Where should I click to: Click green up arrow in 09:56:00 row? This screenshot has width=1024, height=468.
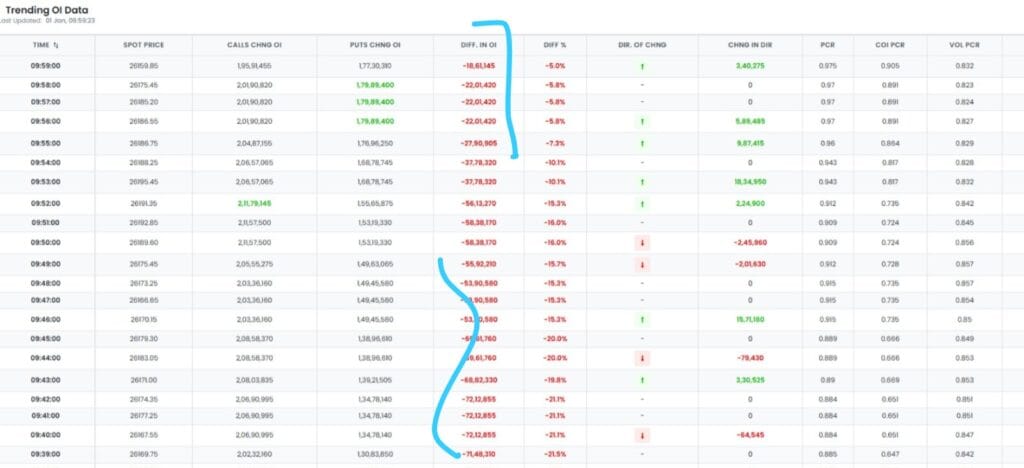(642, 121)
